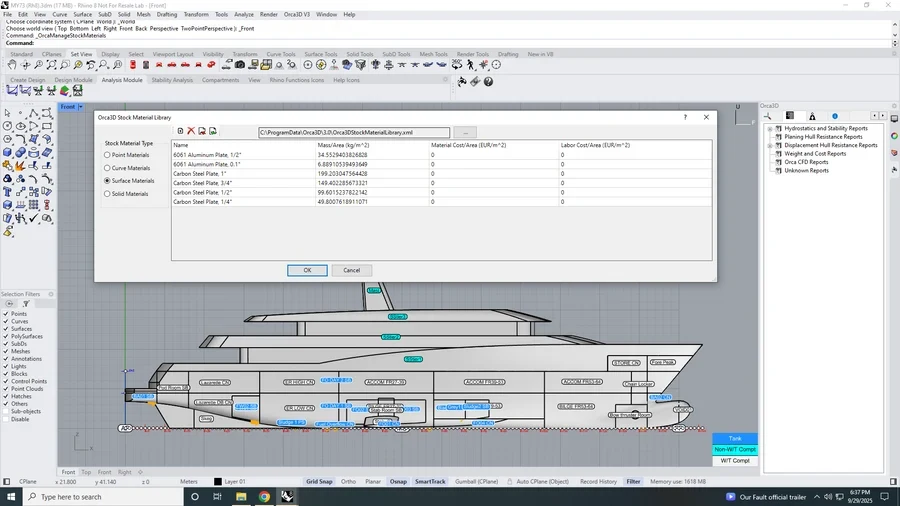Switch to the Compartments toolbar tab

pos(220,80)
